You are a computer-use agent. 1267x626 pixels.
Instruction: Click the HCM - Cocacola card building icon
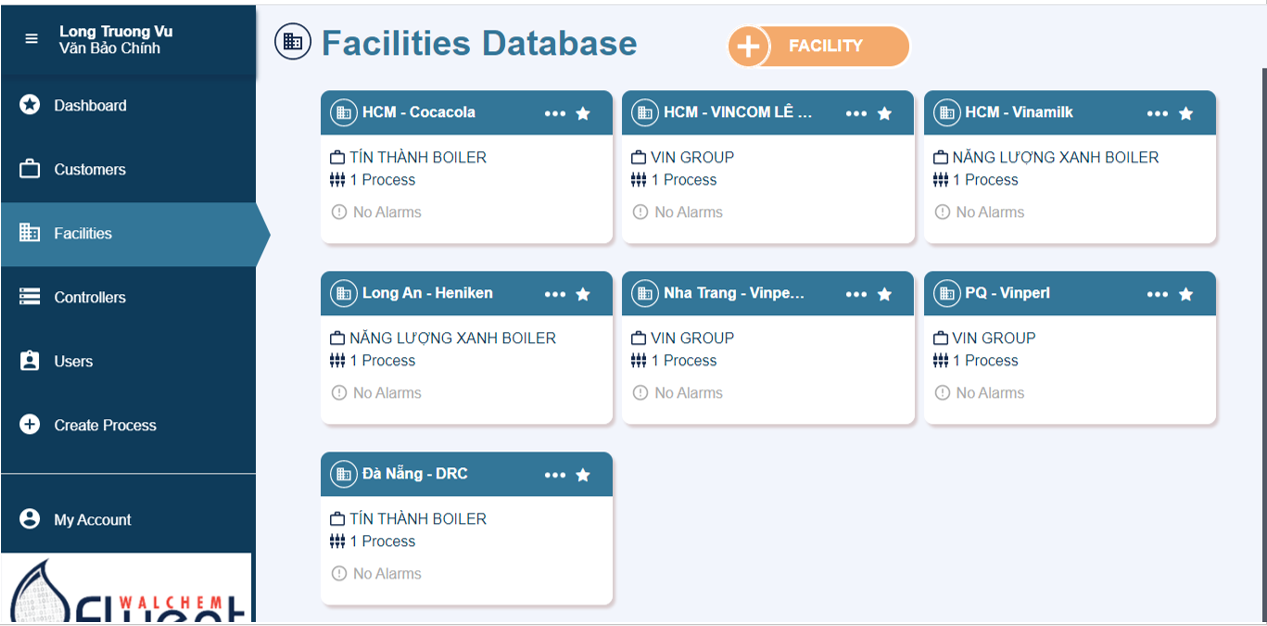click(343, 113)
